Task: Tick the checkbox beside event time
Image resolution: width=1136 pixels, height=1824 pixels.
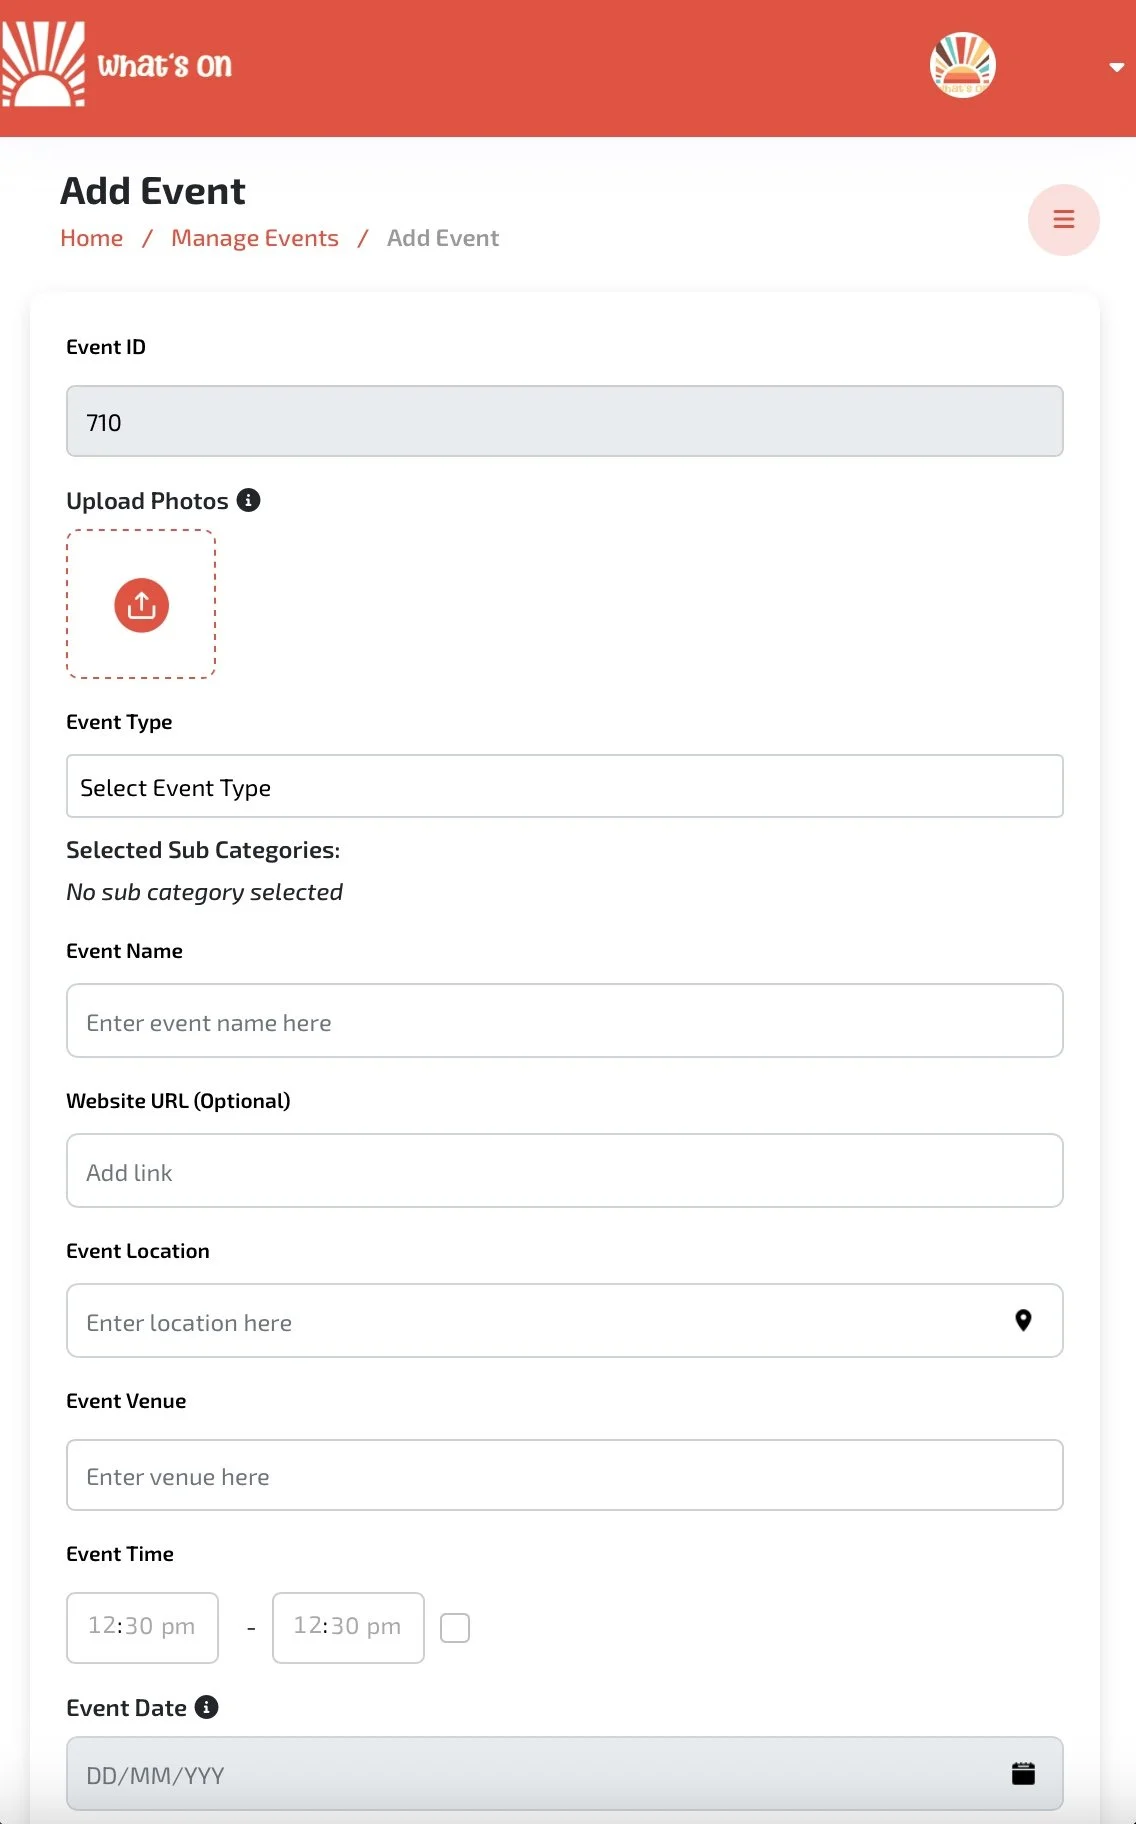Action: pos(455,1628)
